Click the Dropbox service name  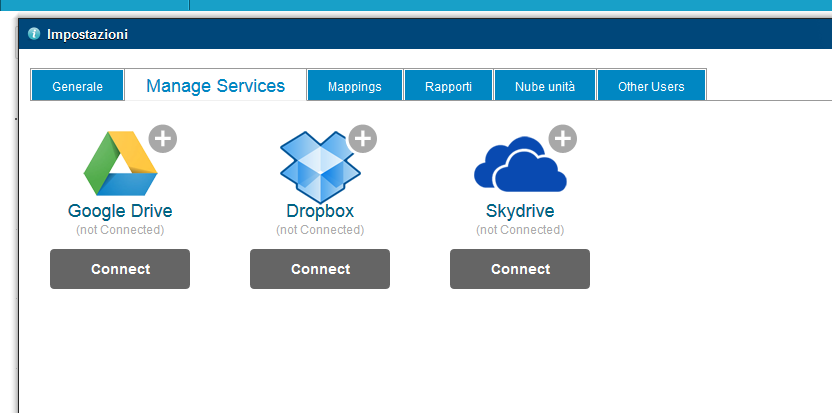point(320,211)
